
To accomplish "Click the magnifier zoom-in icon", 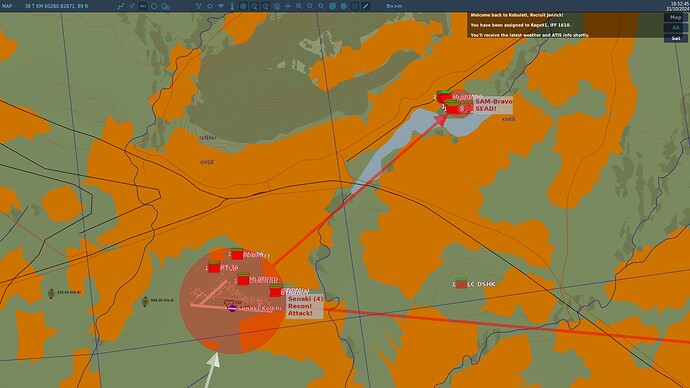I will click(299, 6).
